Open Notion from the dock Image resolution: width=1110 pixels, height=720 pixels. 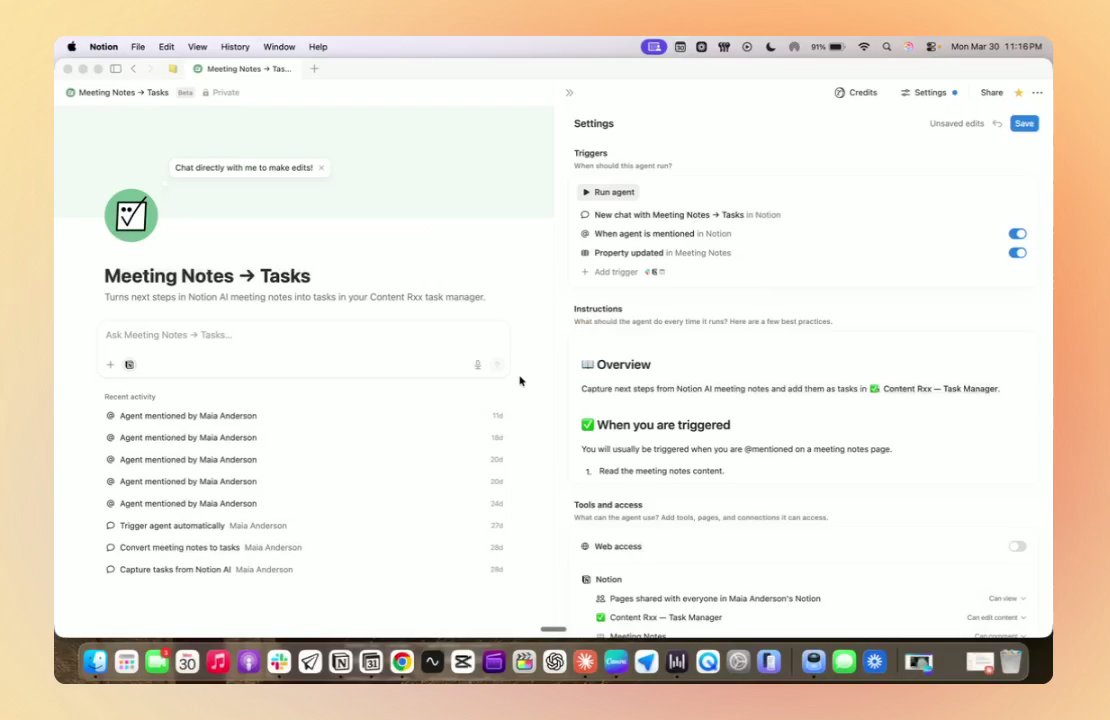[341, 662]
